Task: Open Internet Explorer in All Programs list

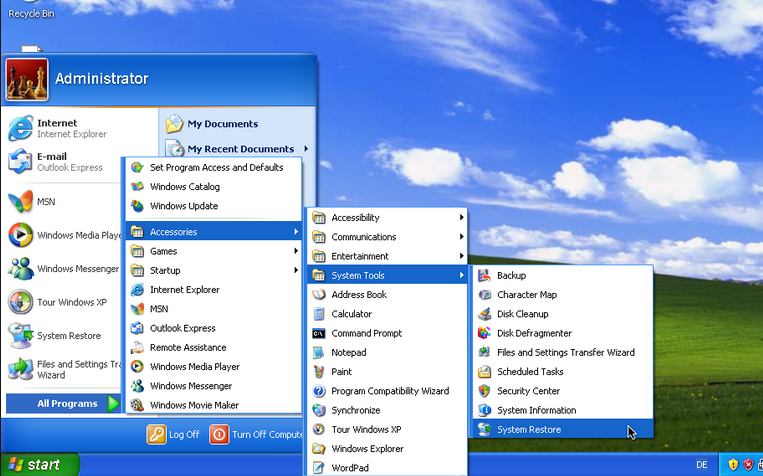Action: (214, 290)
